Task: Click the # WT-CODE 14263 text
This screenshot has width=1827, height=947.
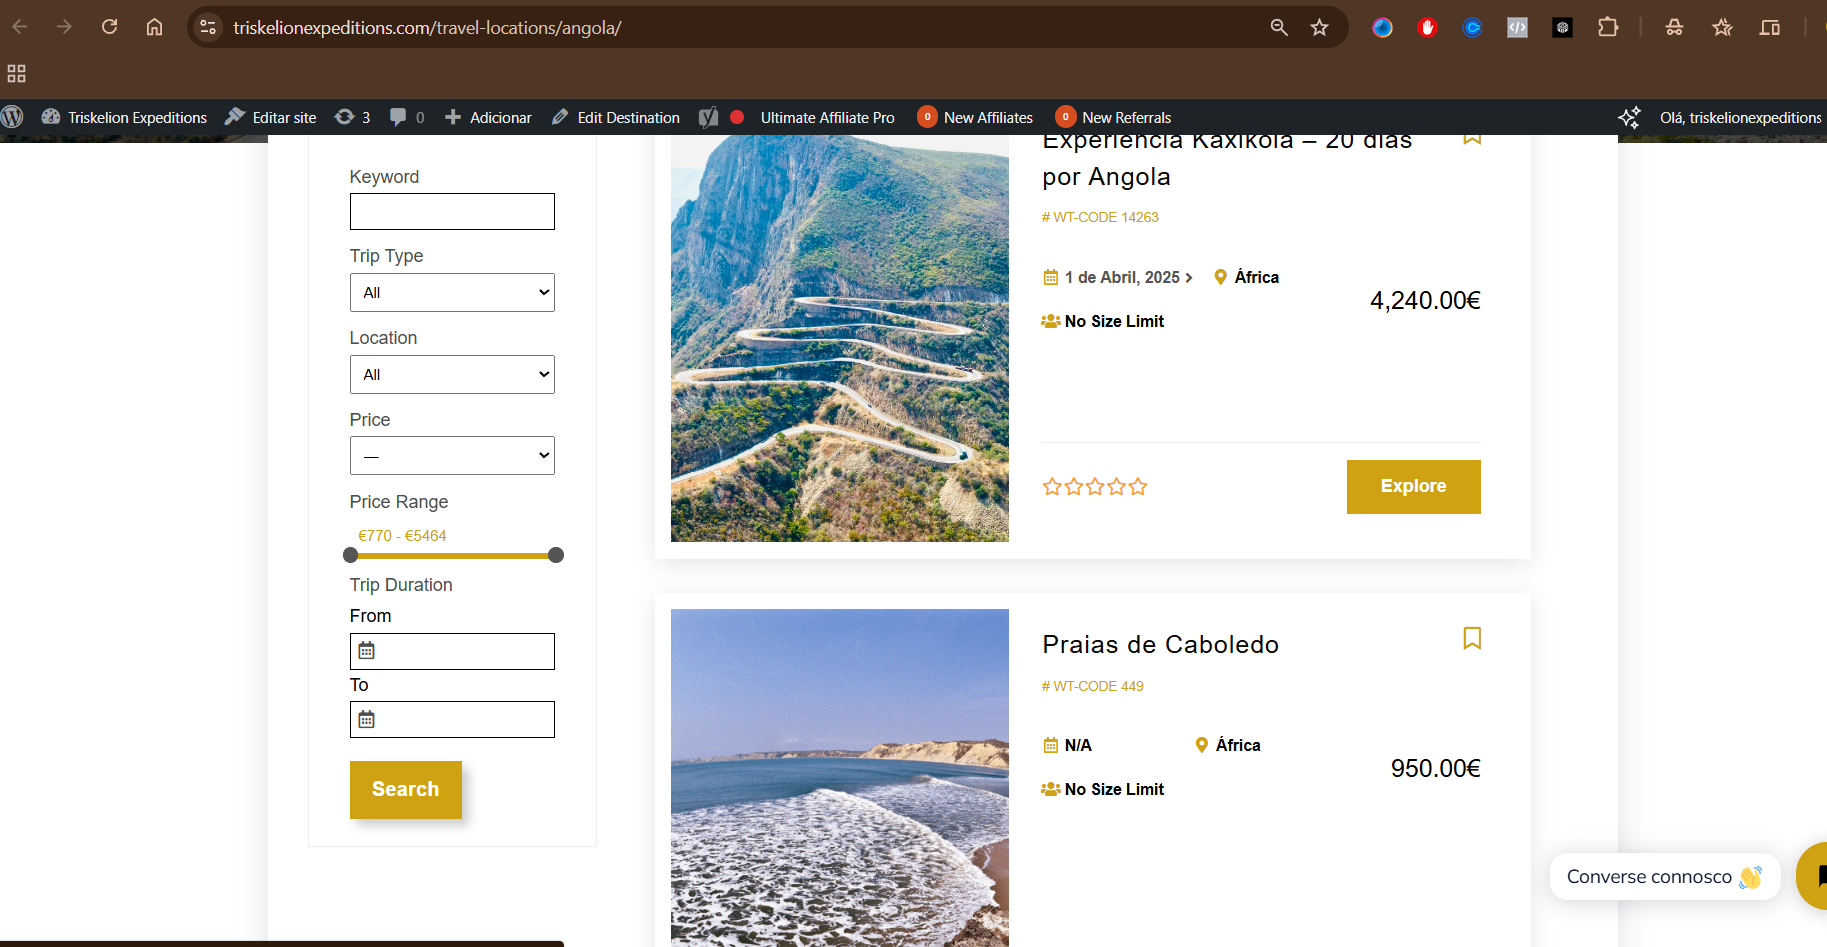Action: click(1100, 217)
